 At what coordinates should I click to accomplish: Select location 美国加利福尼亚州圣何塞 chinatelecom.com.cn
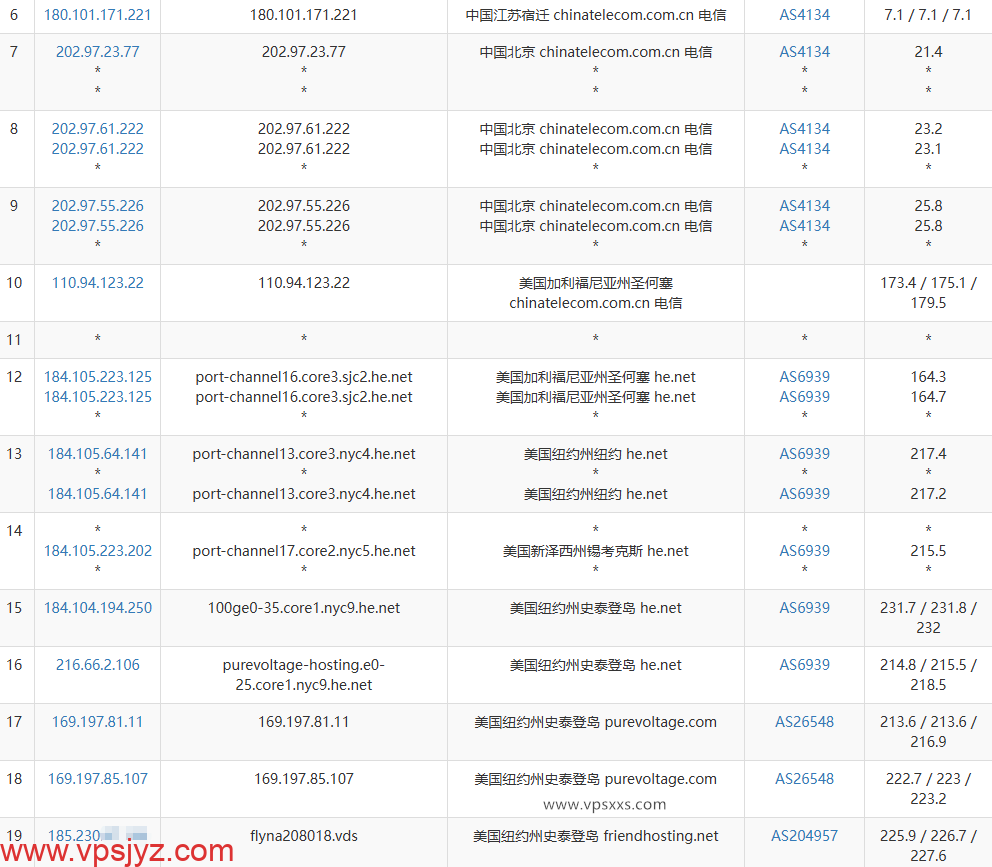pyautogui.click(x=595, y=292)
